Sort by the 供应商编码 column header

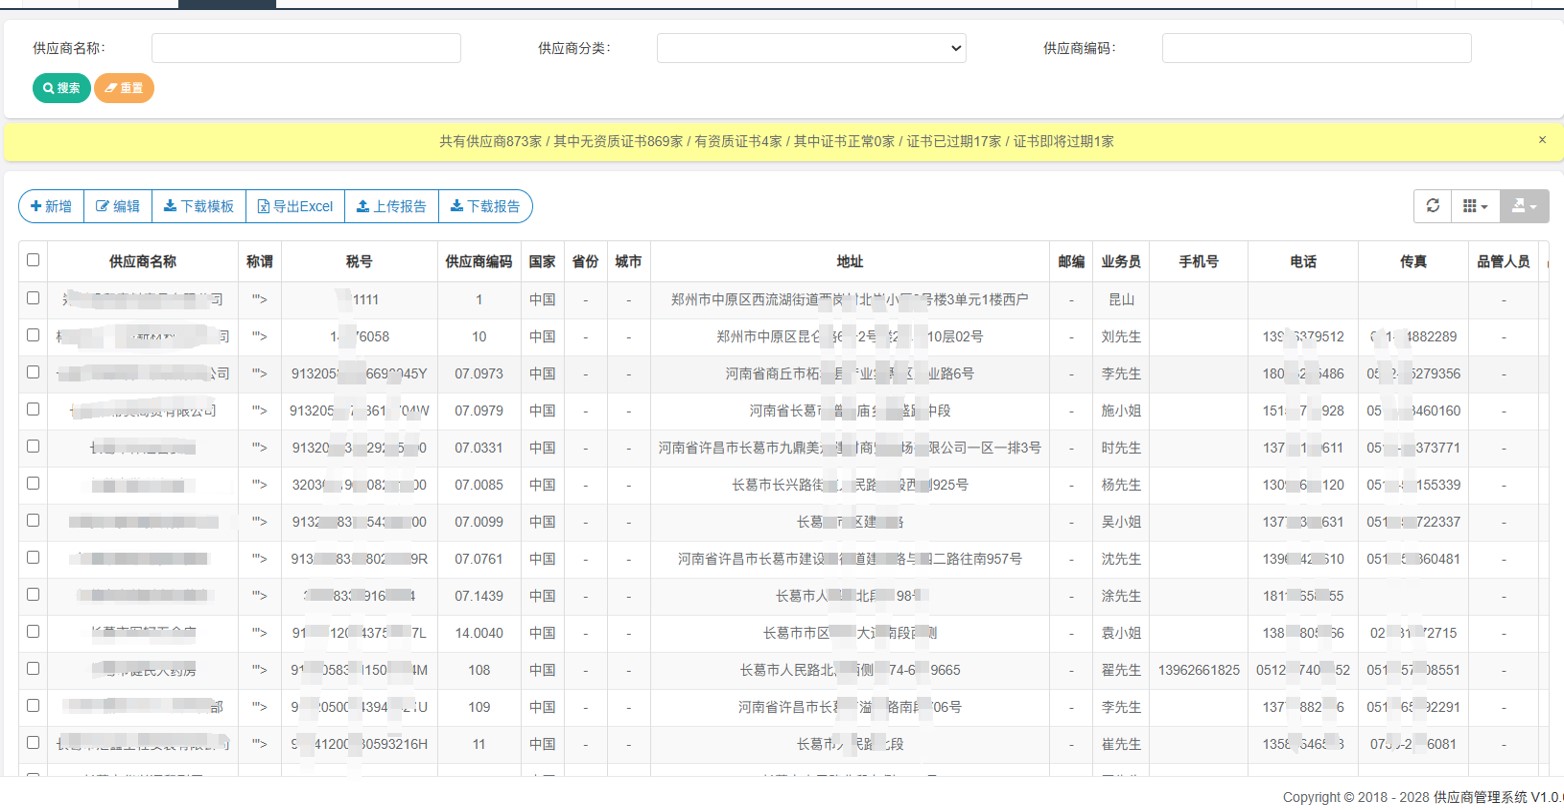478,262
